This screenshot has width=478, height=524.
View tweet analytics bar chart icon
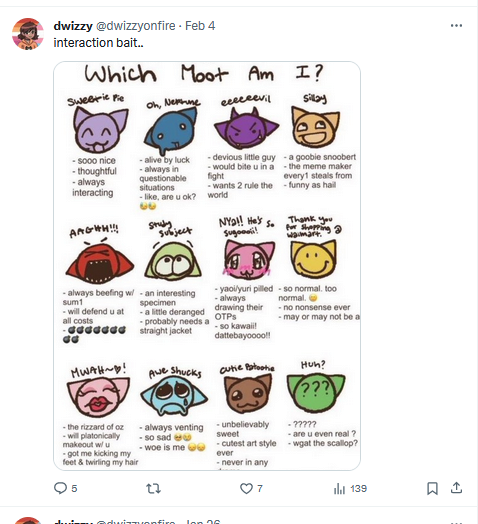[x=339, y=489]
